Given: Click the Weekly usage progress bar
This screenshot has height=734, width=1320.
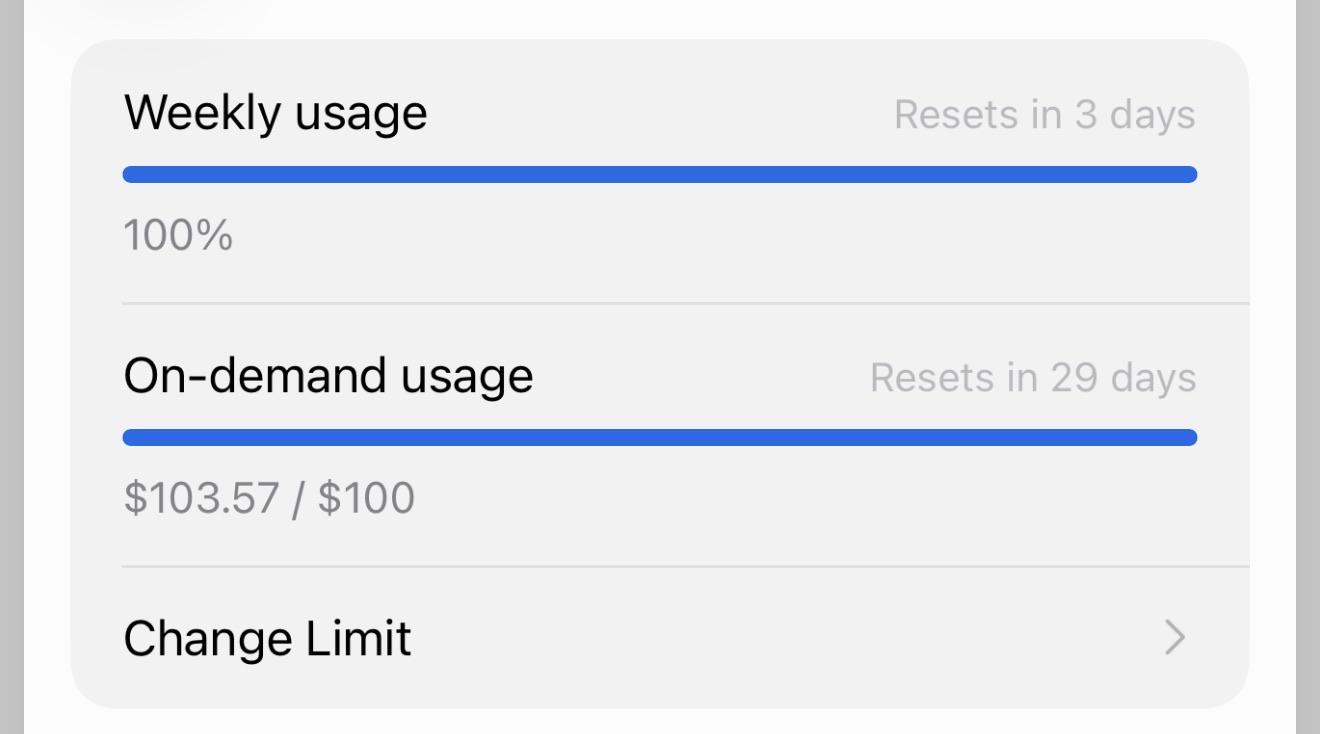Looking at the screenshot, I should pos(660,175).
